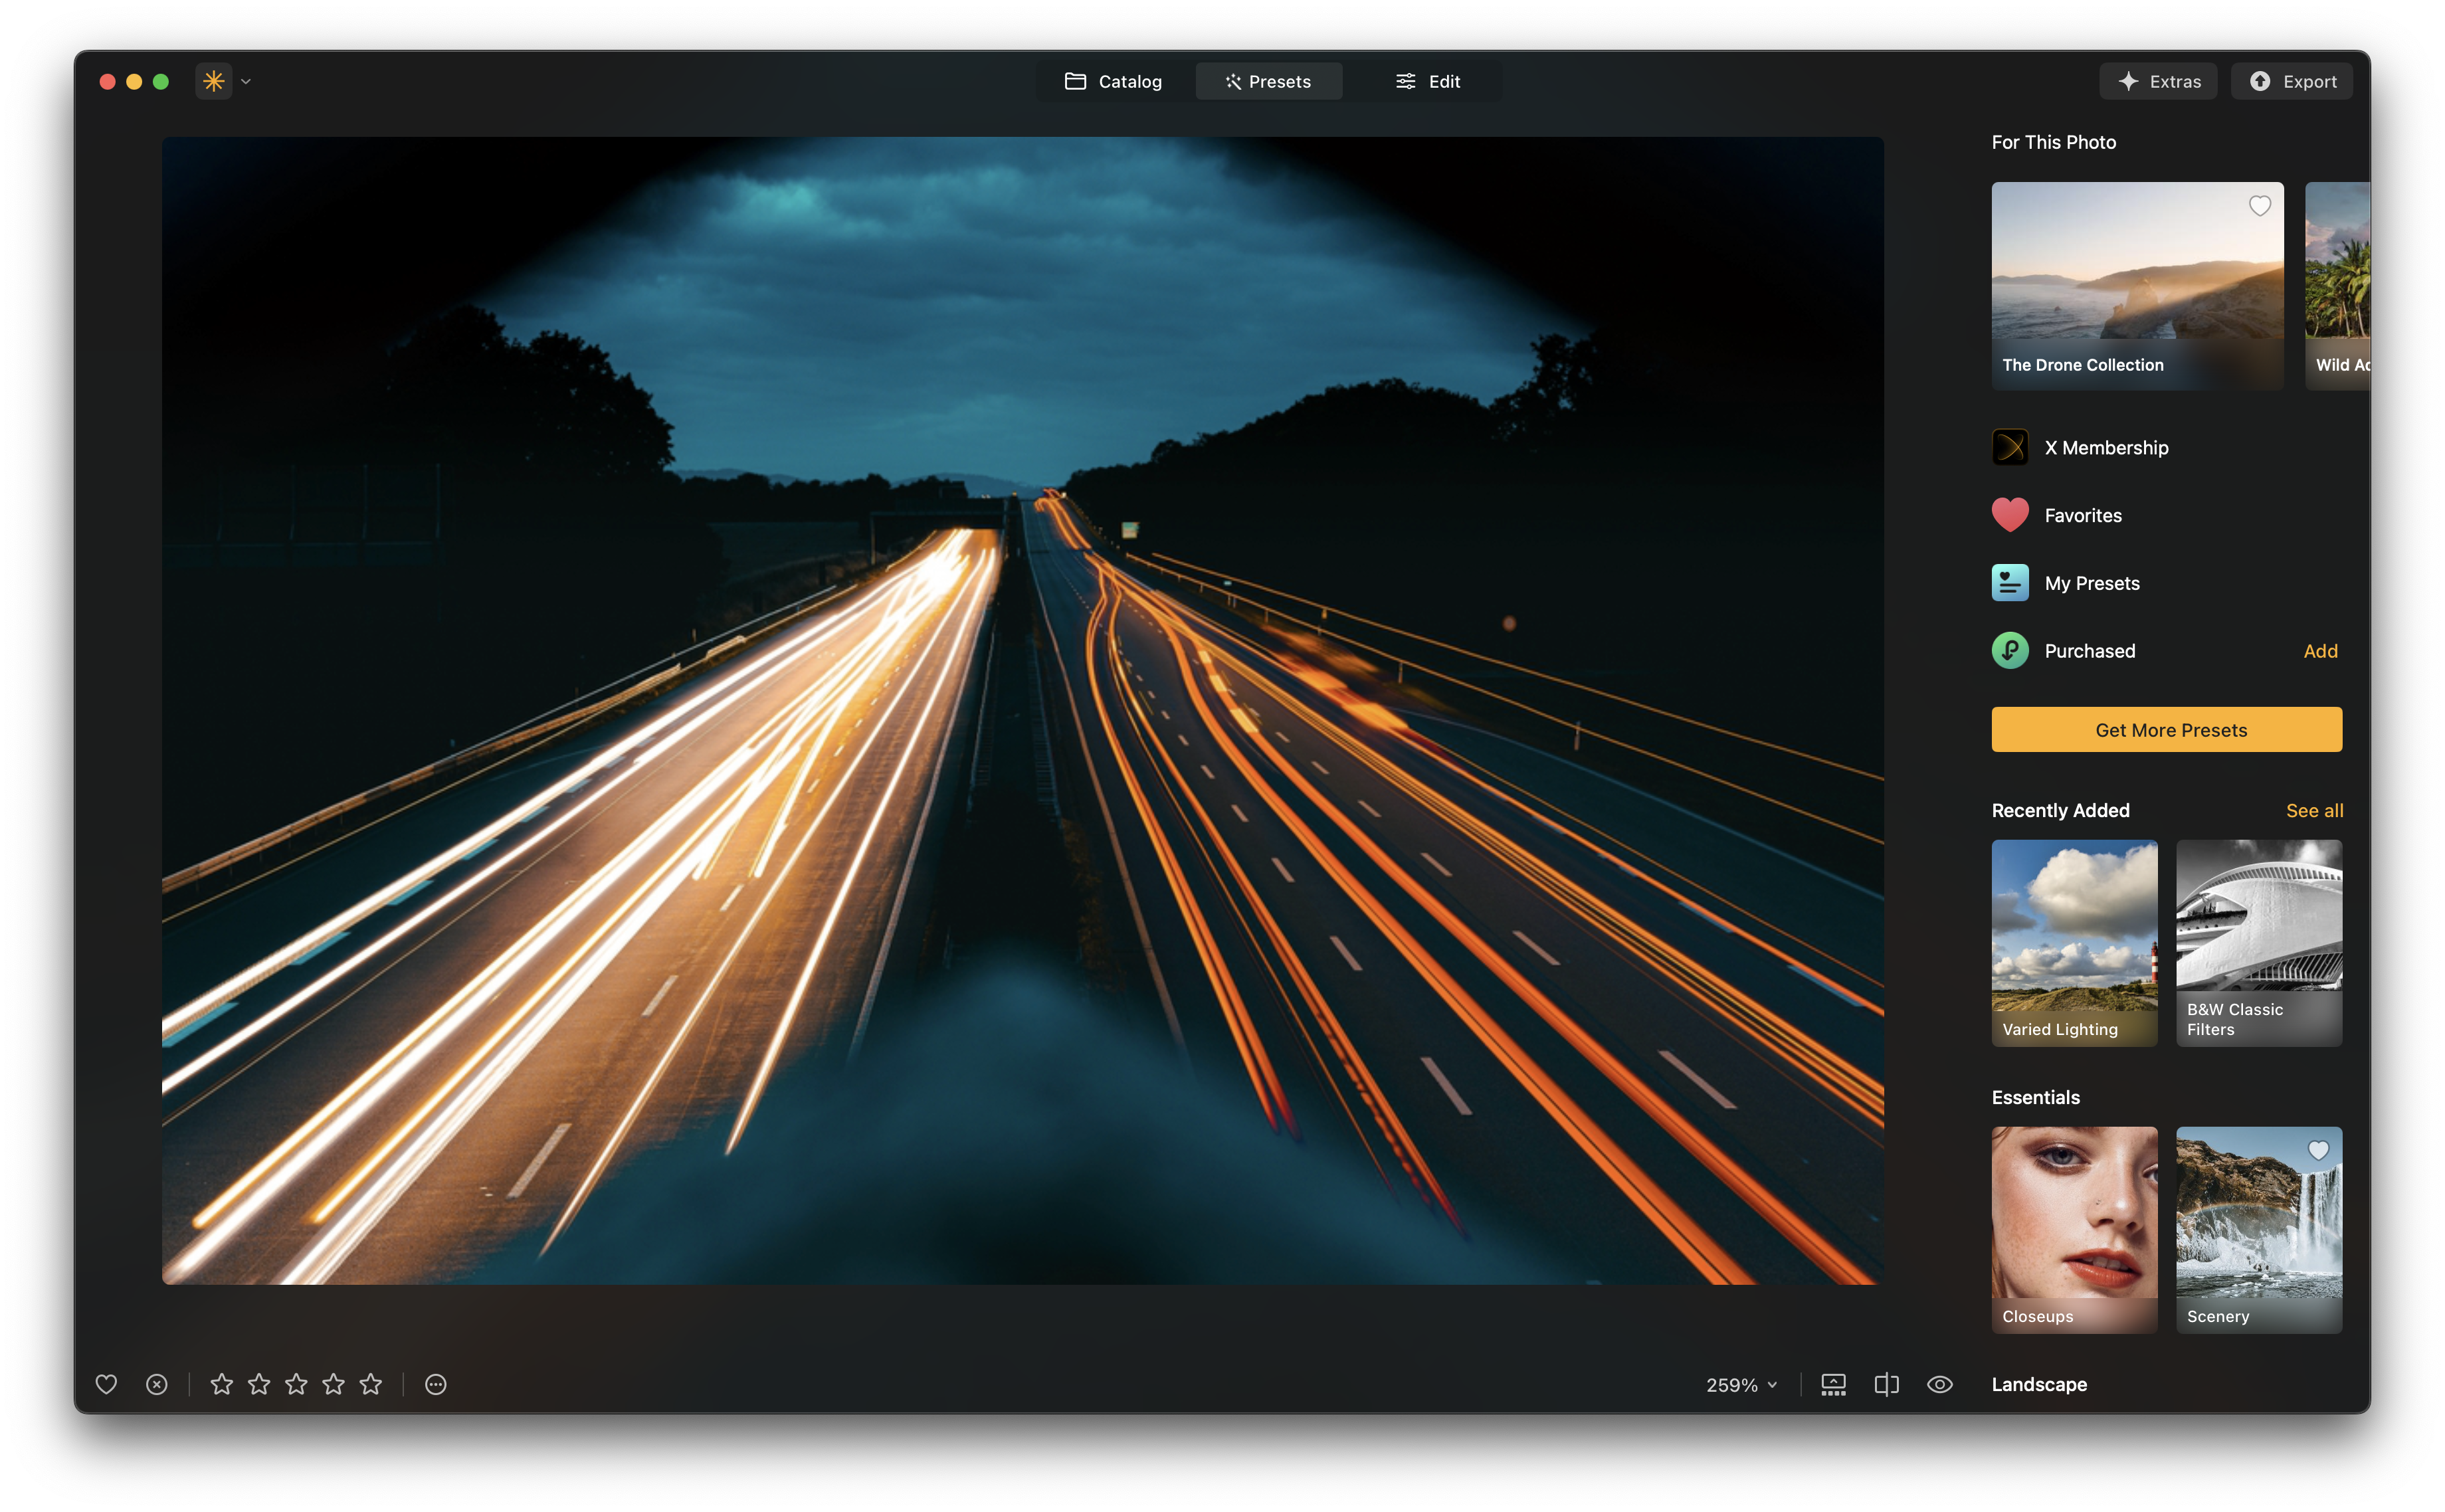The image size is (2445, 1512).
Task: Click See all in Recently Added
Action: [2314, 810]
